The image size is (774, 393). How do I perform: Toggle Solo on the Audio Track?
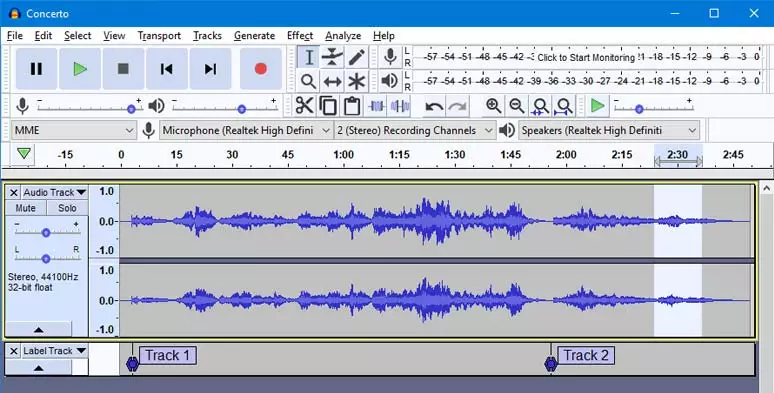tap(67, 208)
